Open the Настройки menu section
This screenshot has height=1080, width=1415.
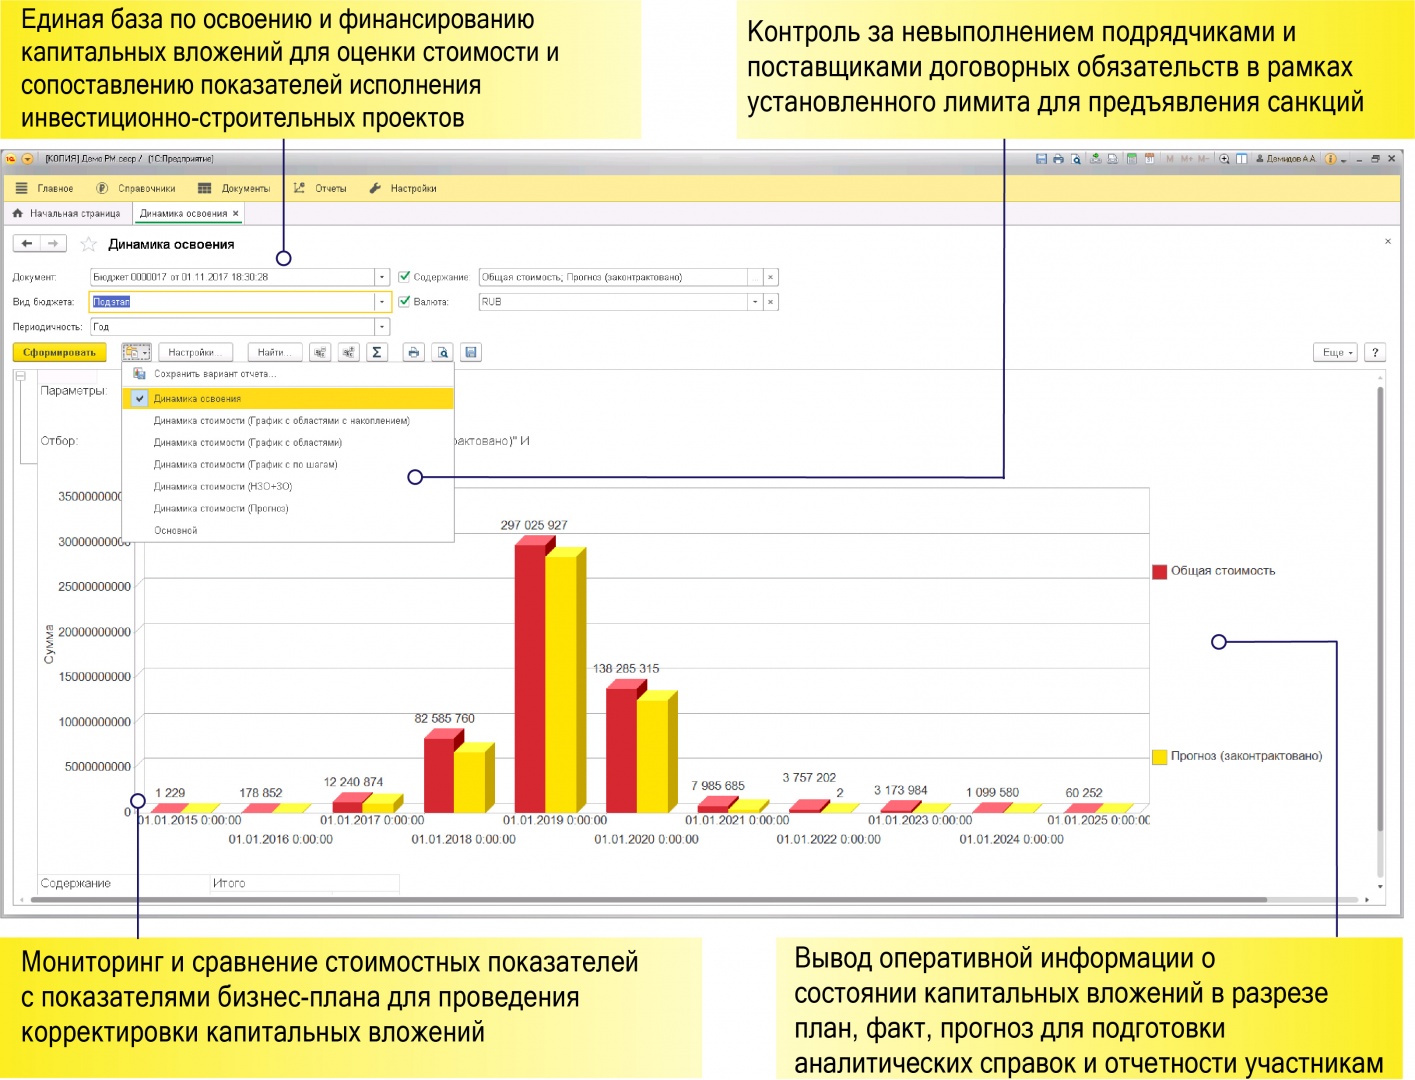tap(403, 188)
